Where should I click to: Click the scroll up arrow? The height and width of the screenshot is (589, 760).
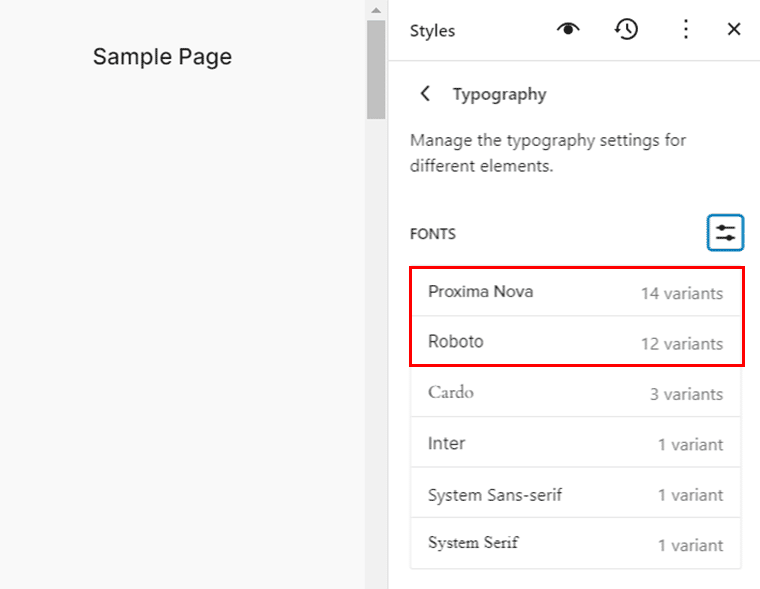376,10
